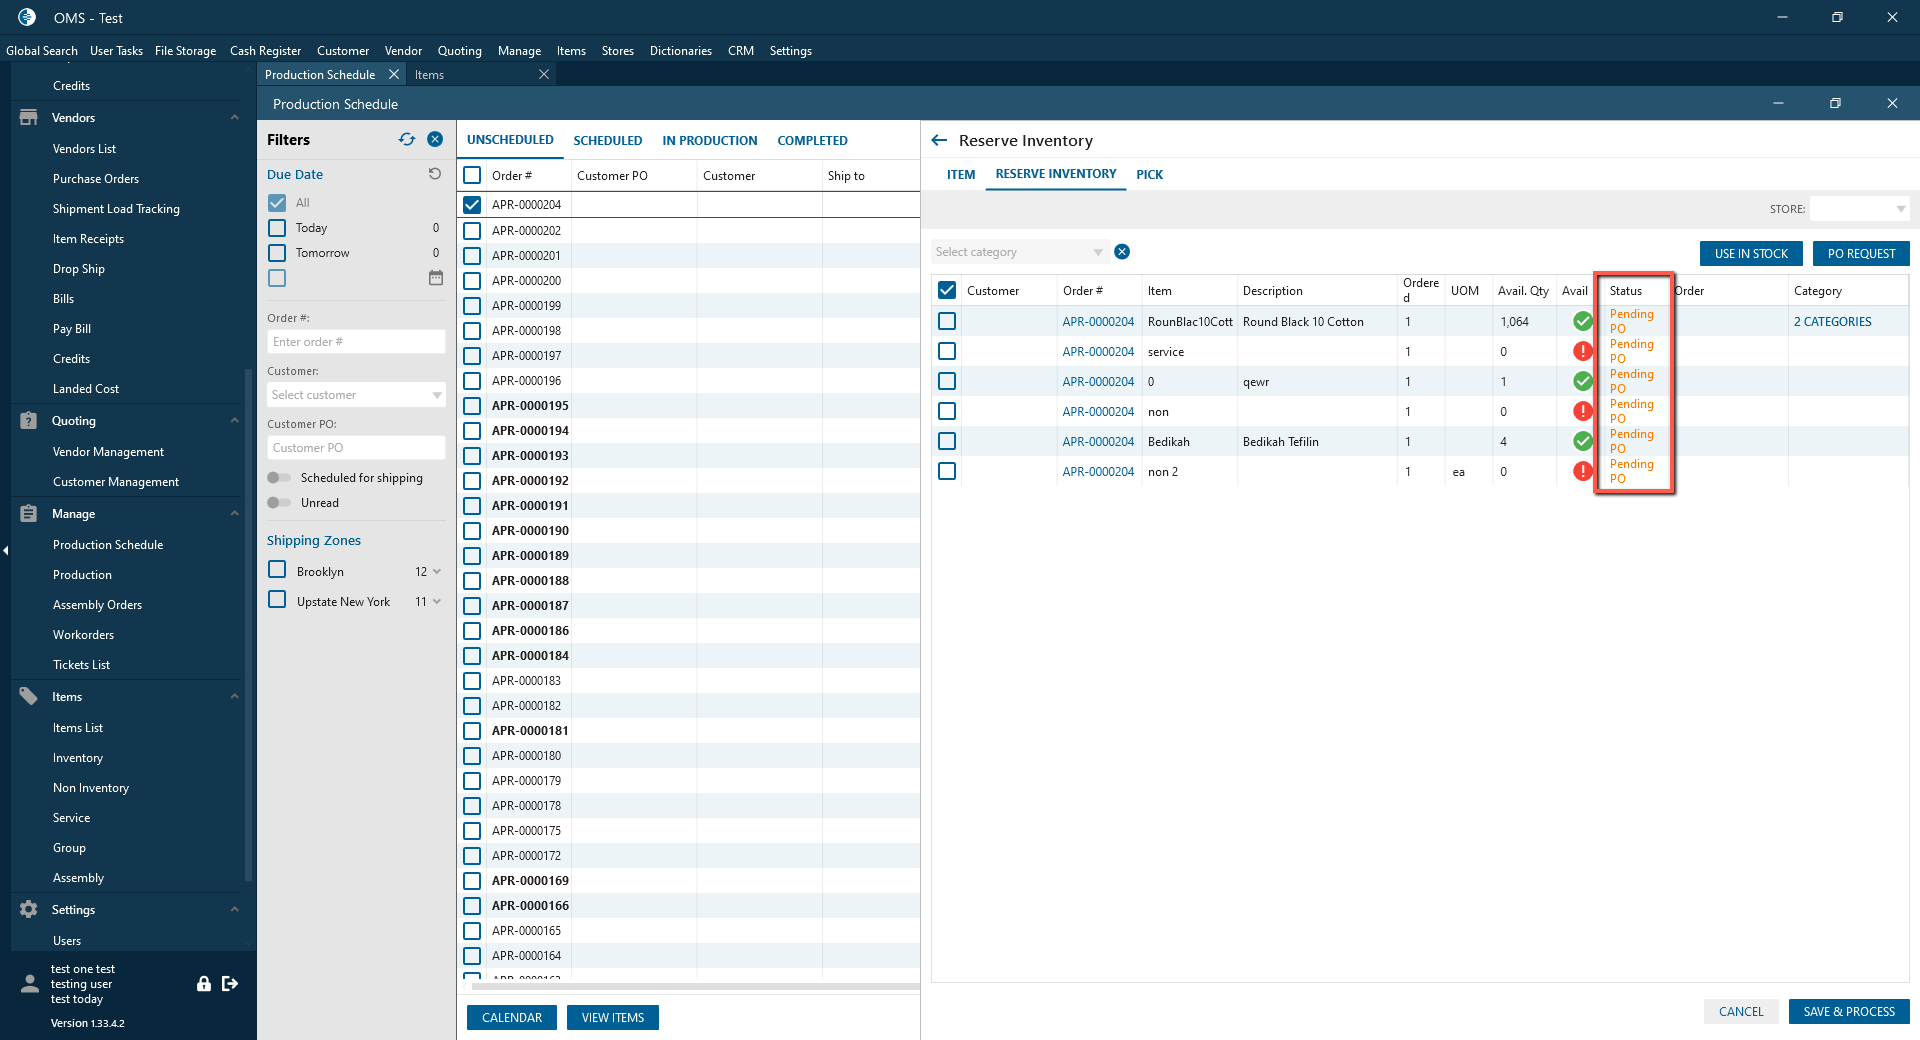The image size is (1920, 1040).
Task: Check the Today due date checkbox
Action: click(277, 228)
